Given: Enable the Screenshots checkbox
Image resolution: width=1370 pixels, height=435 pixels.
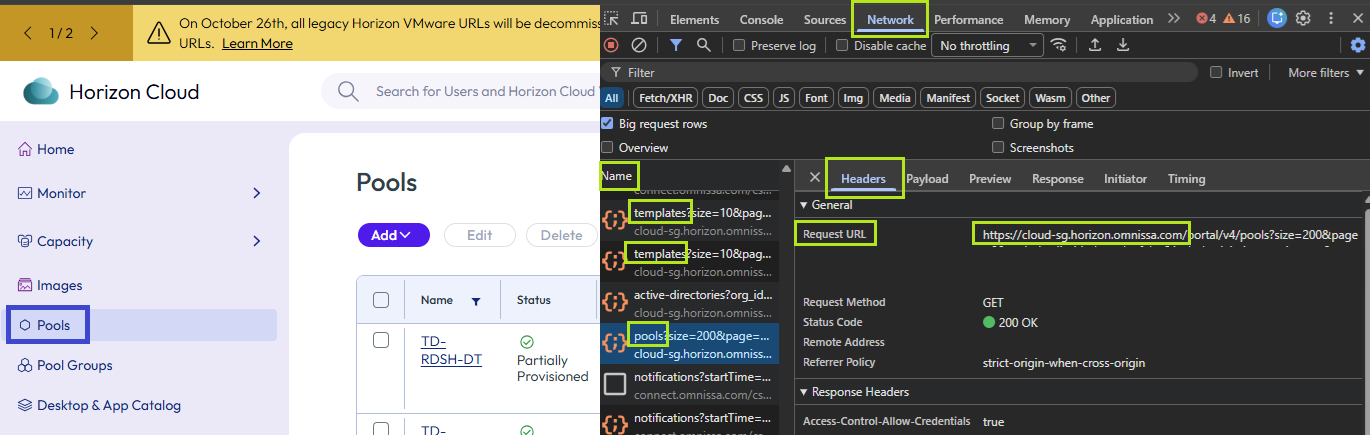Looking at the screenshot, I should point(998,147).
